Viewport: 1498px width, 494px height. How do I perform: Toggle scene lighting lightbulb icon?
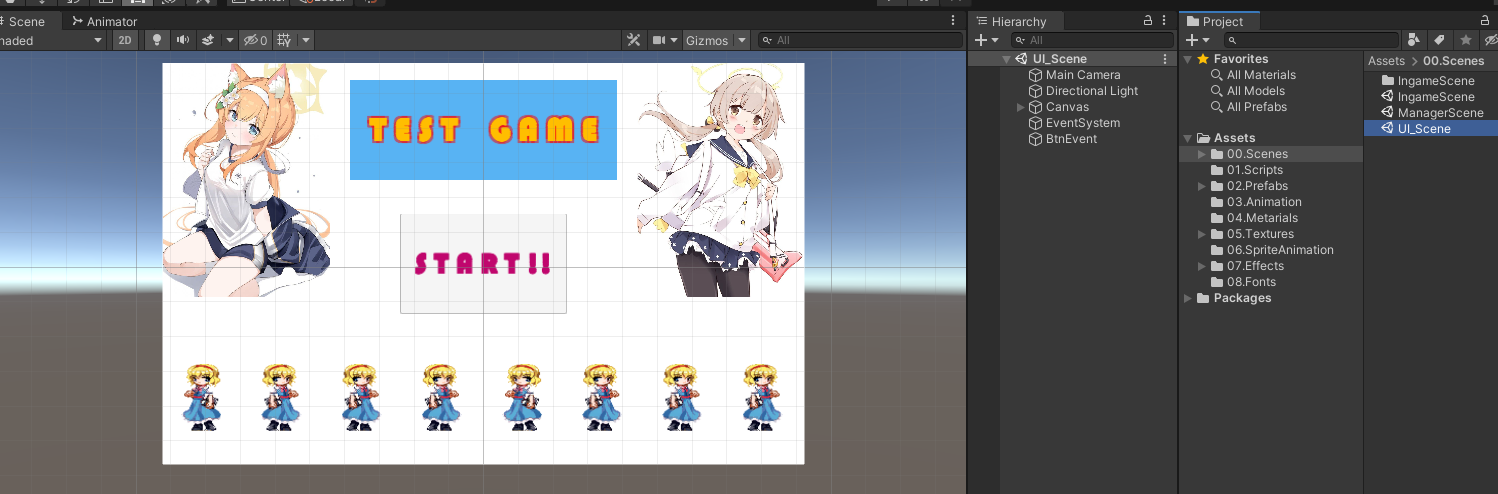point(156,40)
